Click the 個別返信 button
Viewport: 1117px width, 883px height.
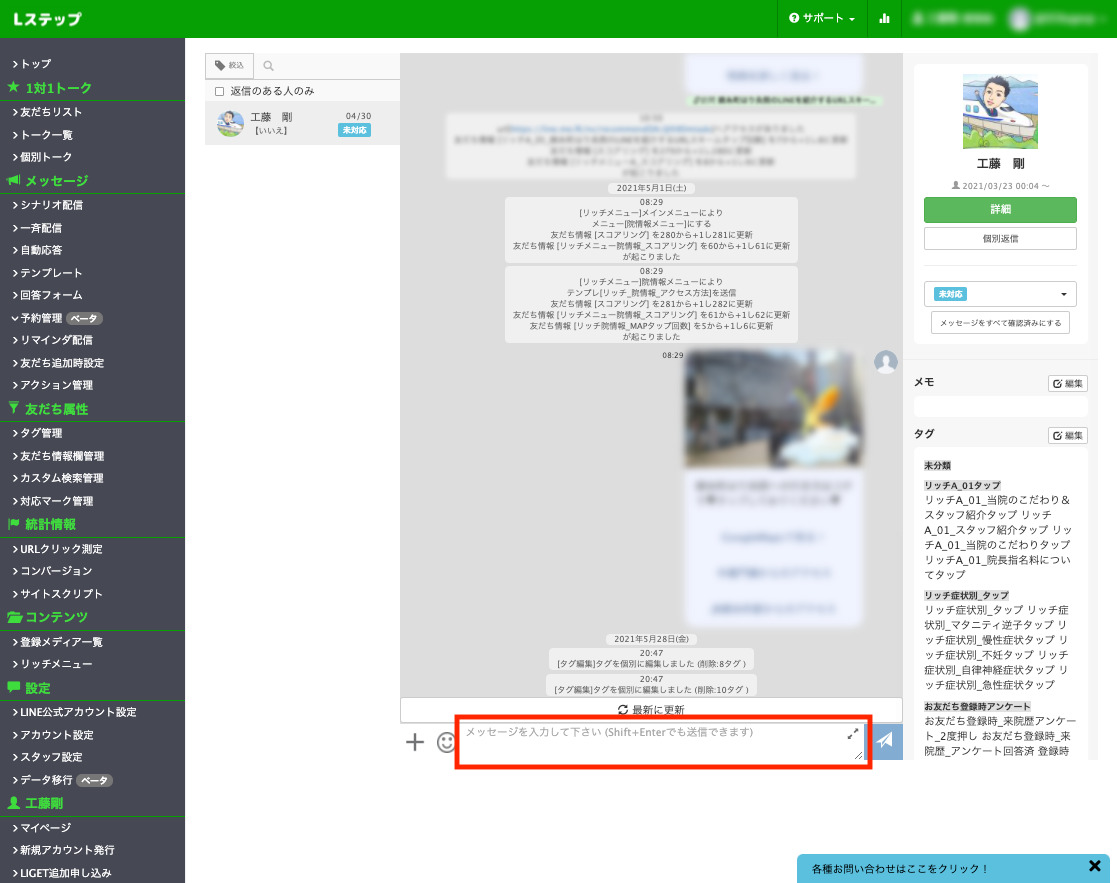click(x=1000, y=238)
